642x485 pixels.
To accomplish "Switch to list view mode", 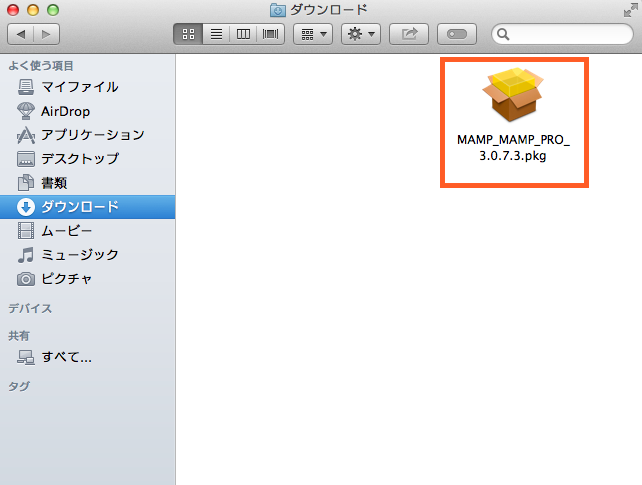I will pos(215,34).
